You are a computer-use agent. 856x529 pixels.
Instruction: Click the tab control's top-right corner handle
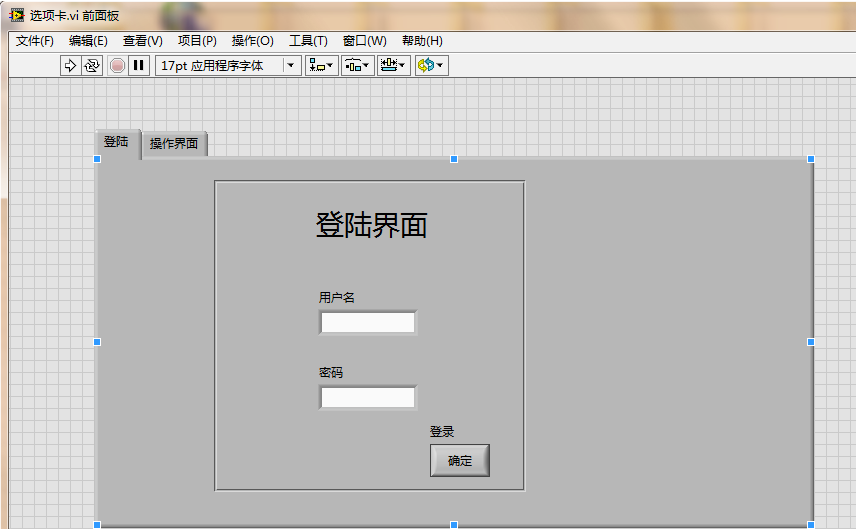tap(811, 159)
